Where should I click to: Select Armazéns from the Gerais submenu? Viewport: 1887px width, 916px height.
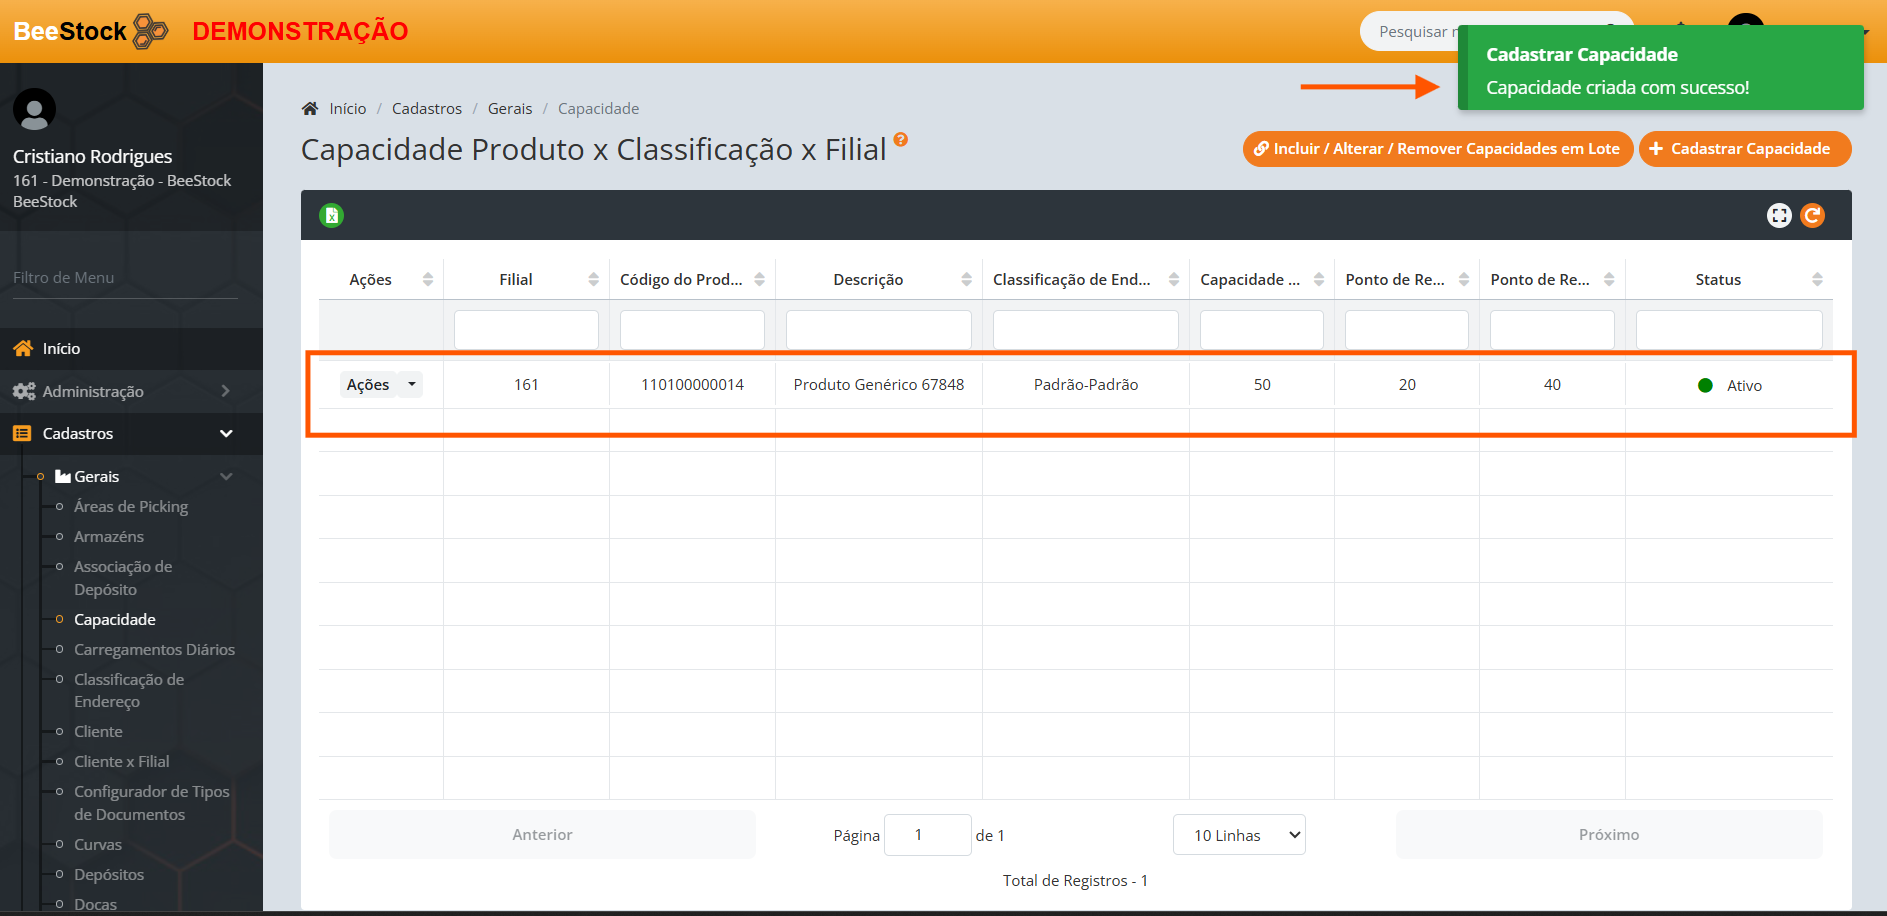(109, 537)
